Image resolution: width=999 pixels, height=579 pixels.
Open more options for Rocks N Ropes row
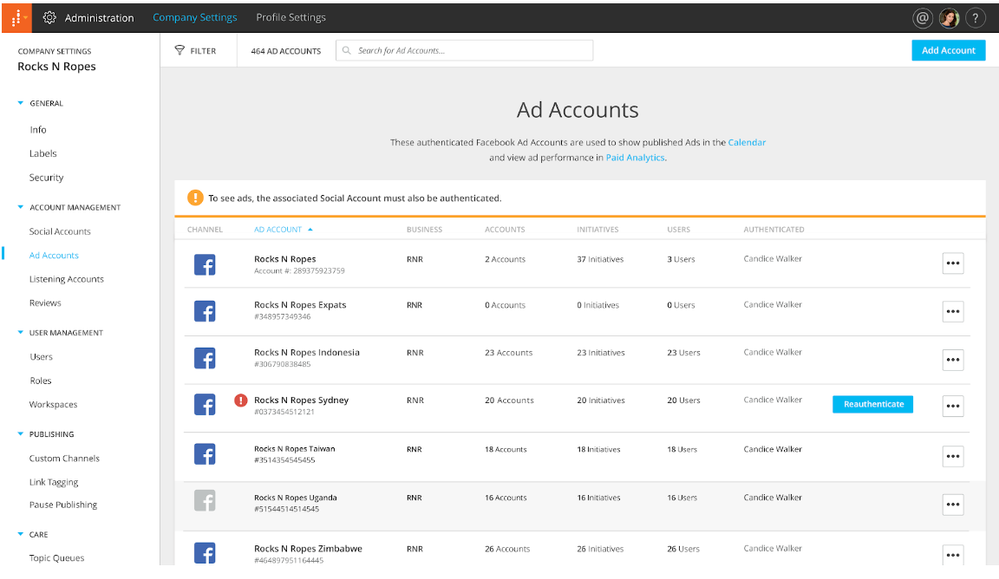pyautogui.click(x=952, y=263)
